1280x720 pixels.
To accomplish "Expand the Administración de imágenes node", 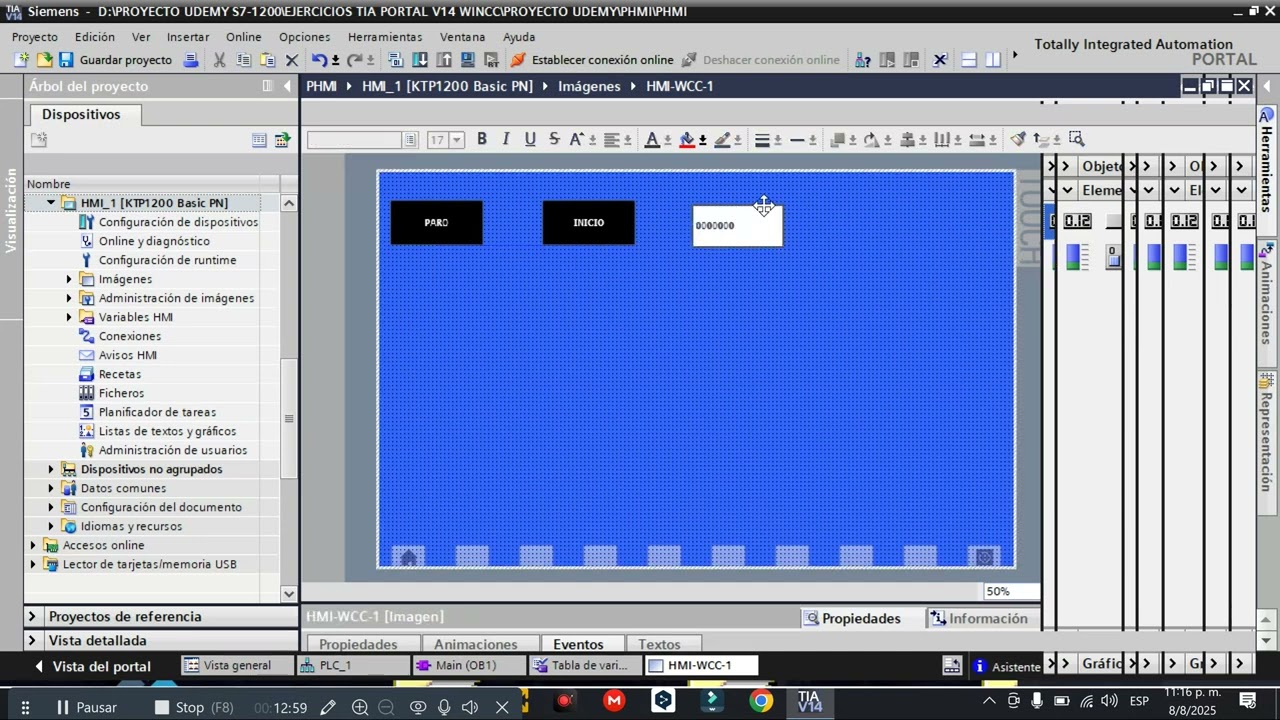I will (69, 298).
